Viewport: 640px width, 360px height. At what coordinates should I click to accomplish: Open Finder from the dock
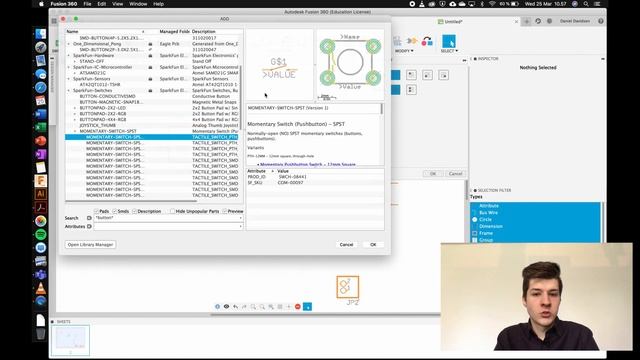click(40, 34)
